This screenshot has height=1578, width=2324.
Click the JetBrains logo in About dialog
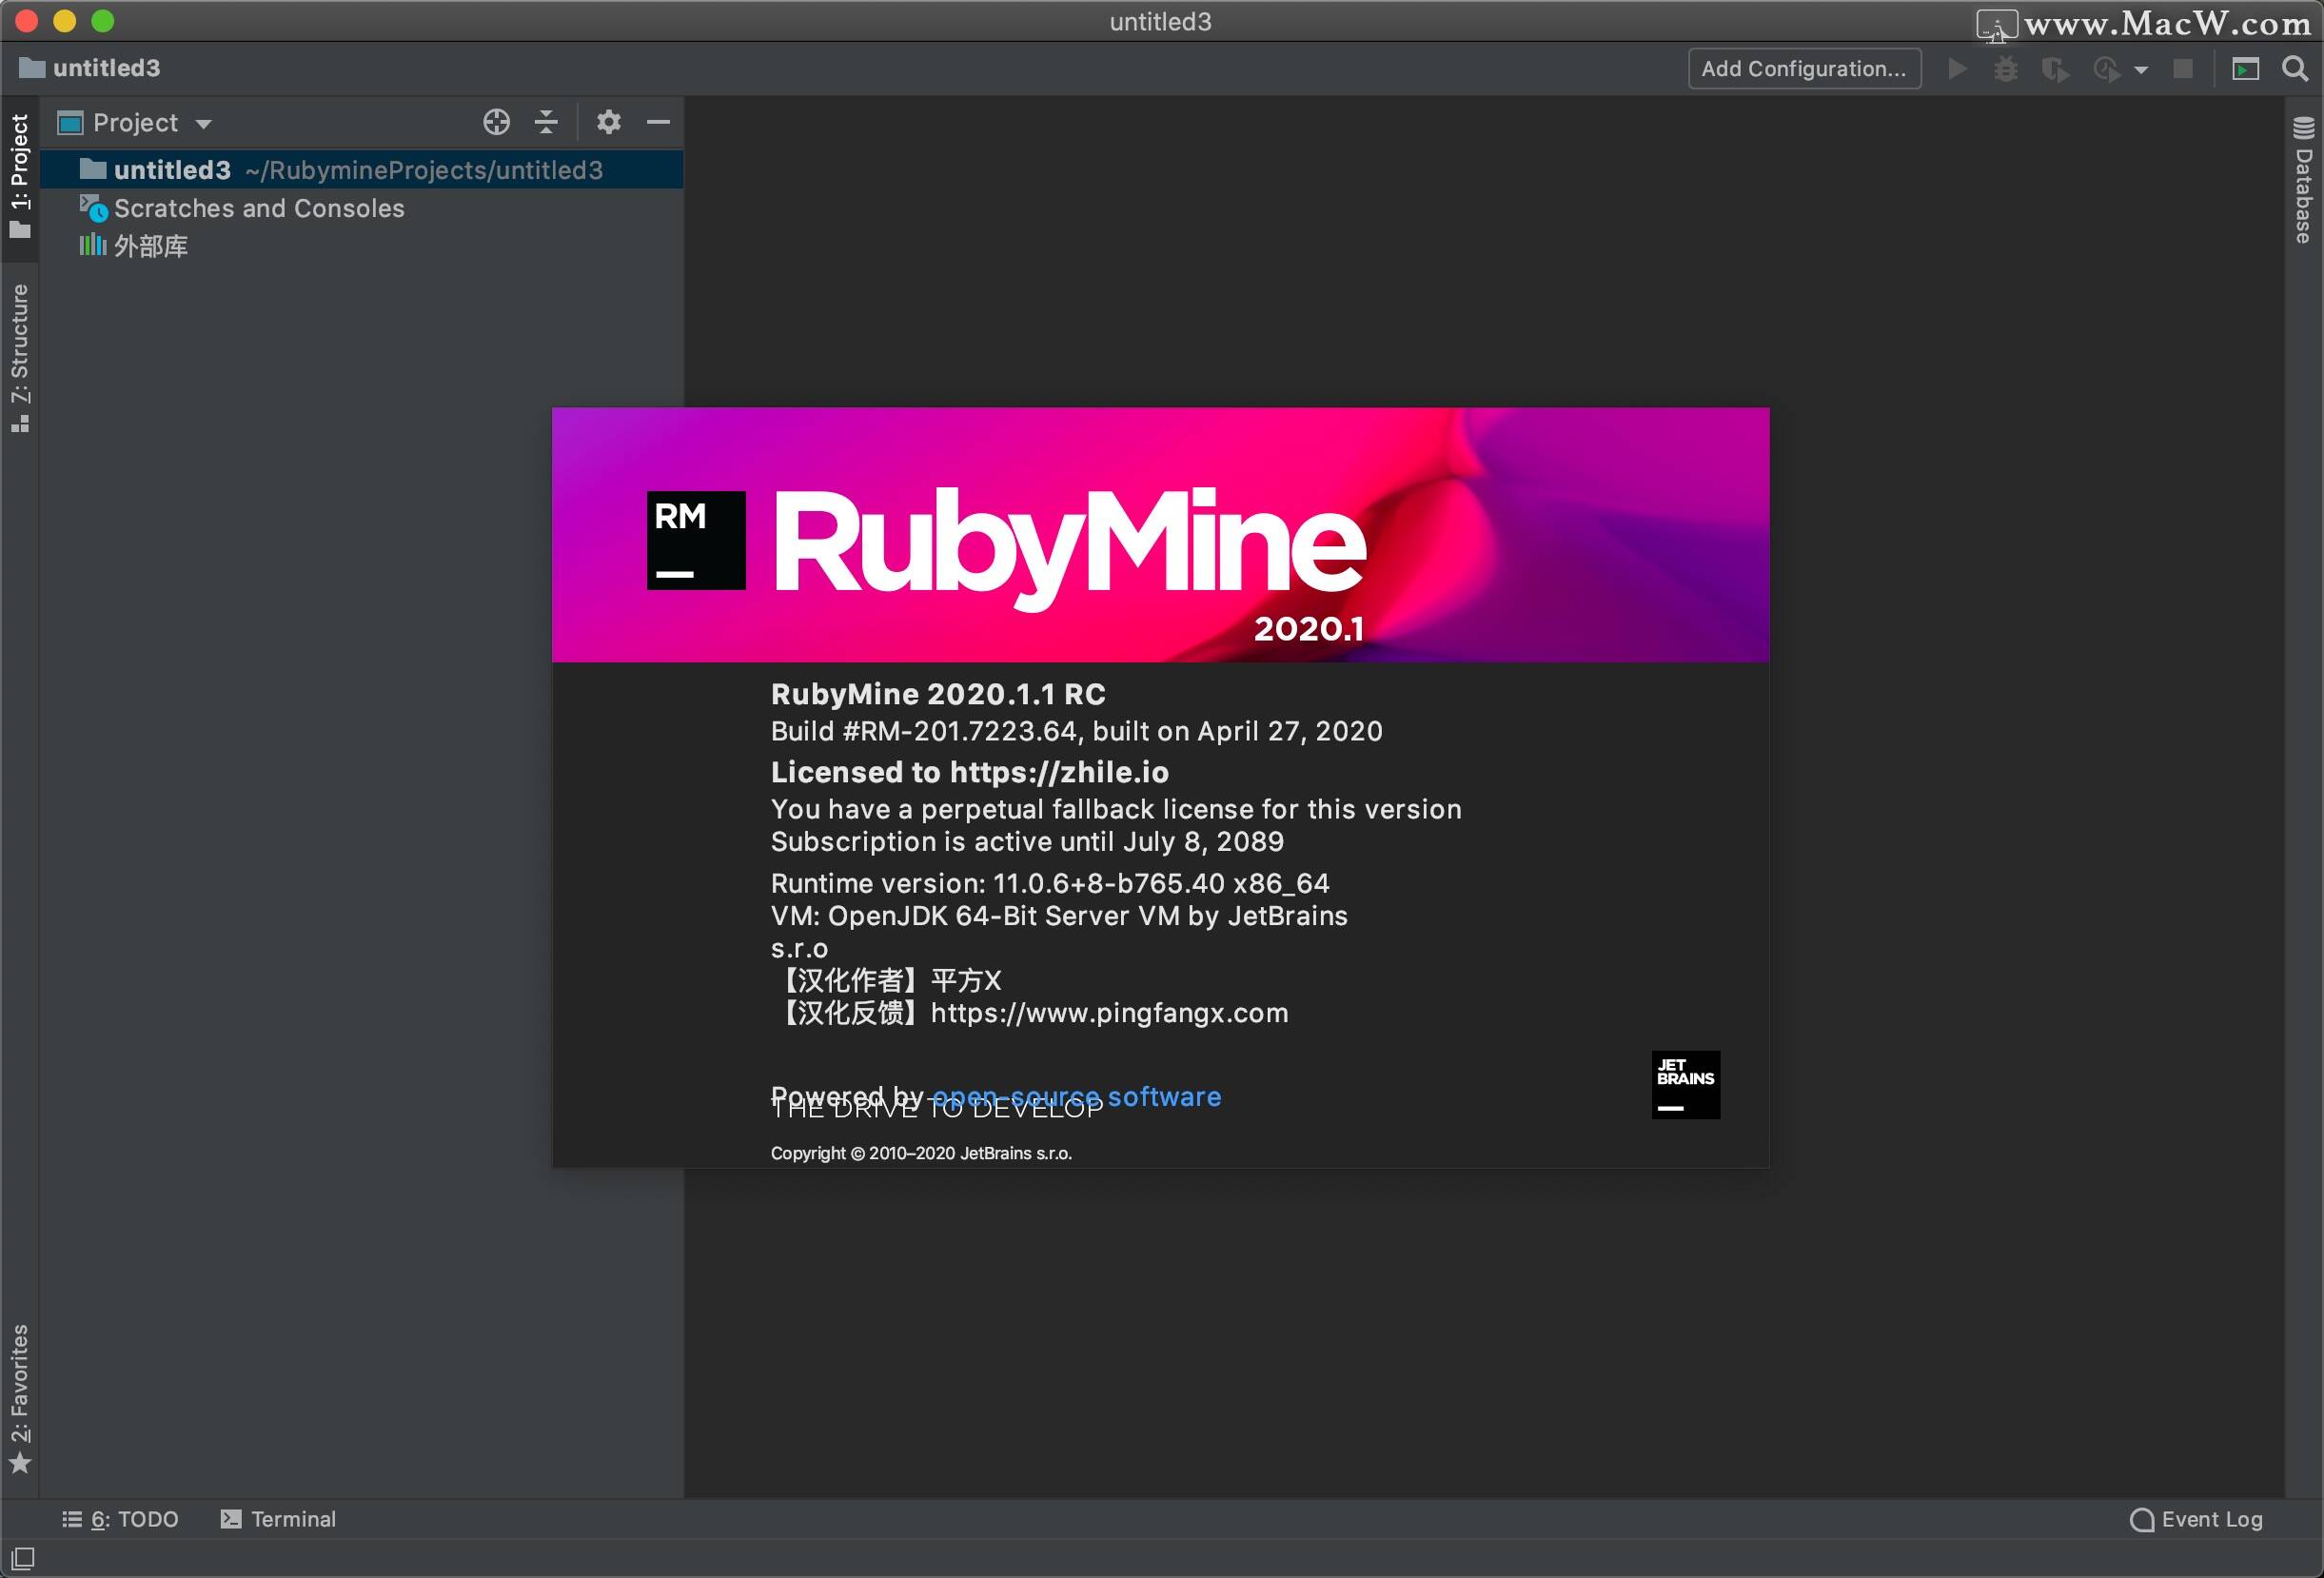click(x=1686, y=1085)
